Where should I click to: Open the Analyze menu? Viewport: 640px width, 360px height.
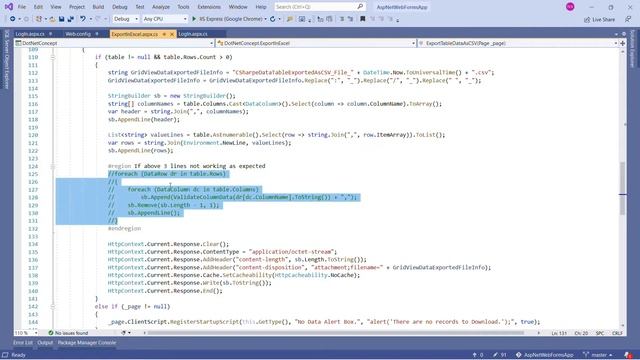(x=161, y=7)
